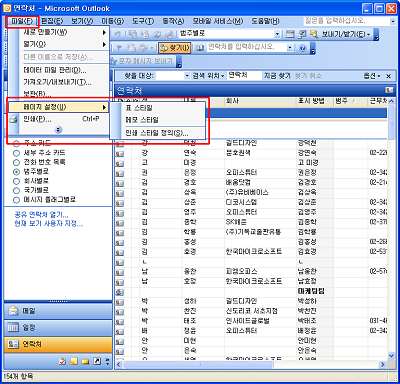
Task: Select 세부 주소 카드 view option
Action: point(16,153)
